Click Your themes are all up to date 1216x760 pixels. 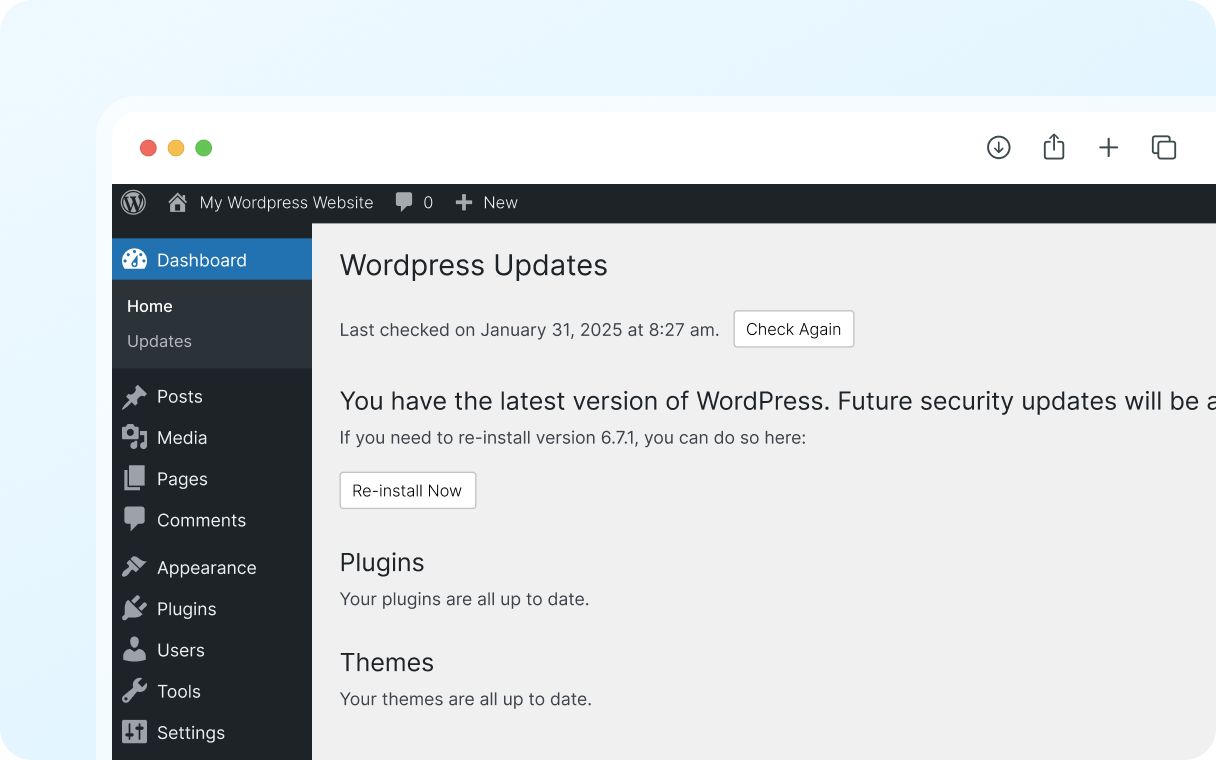pyautogui.click(x=466, y=699)
